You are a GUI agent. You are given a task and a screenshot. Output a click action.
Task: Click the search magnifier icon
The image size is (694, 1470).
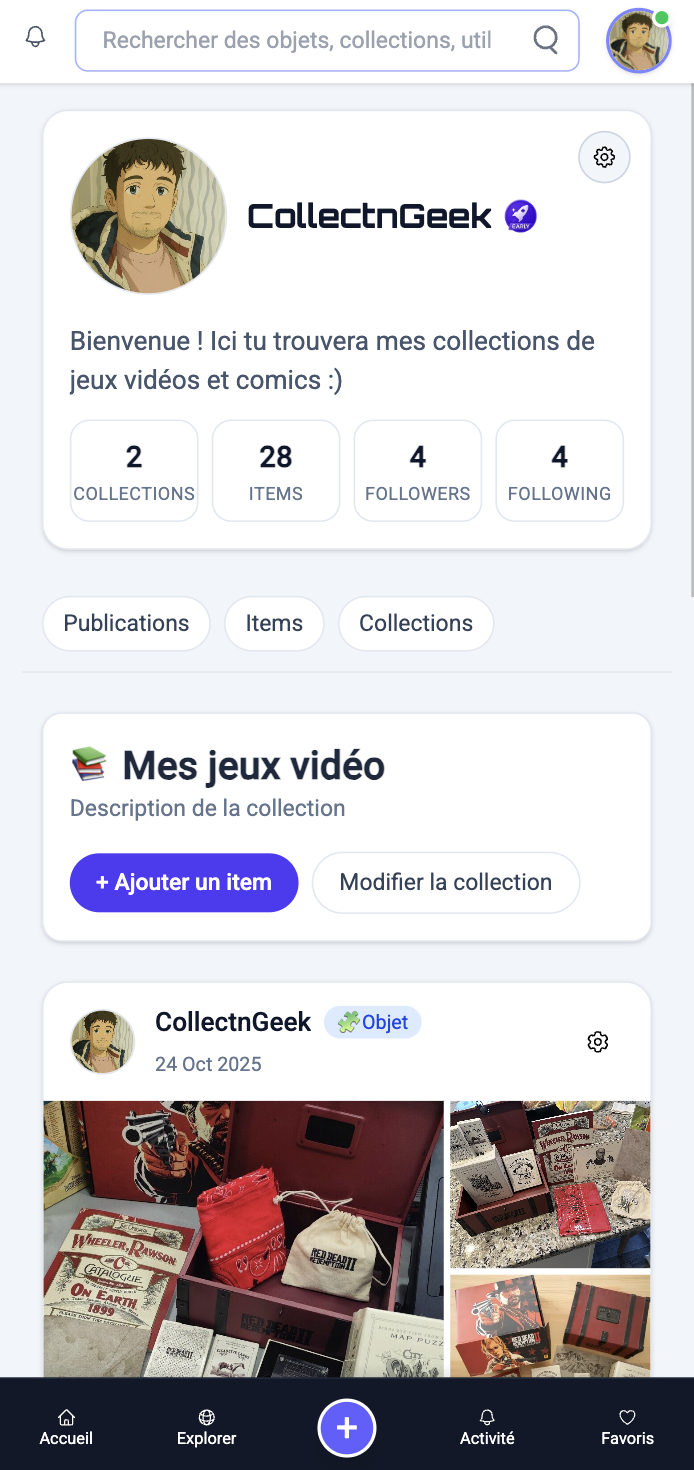click(x=546, y=40)
